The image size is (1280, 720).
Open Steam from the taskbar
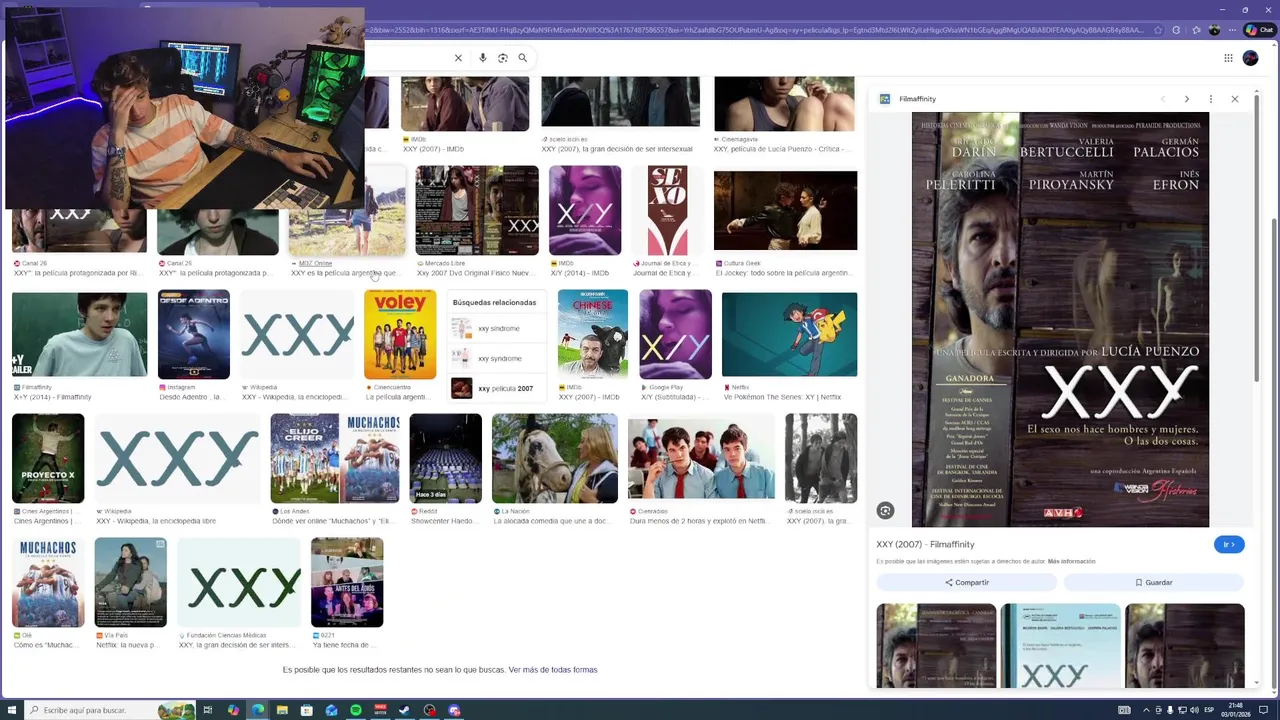405,710
